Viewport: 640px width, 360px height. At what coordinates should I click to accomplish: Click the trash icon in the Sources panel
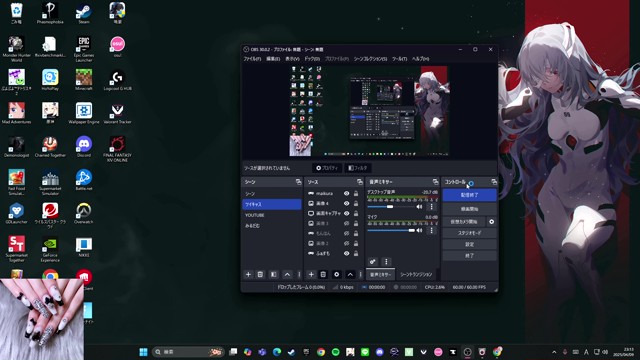click(323, 274)
